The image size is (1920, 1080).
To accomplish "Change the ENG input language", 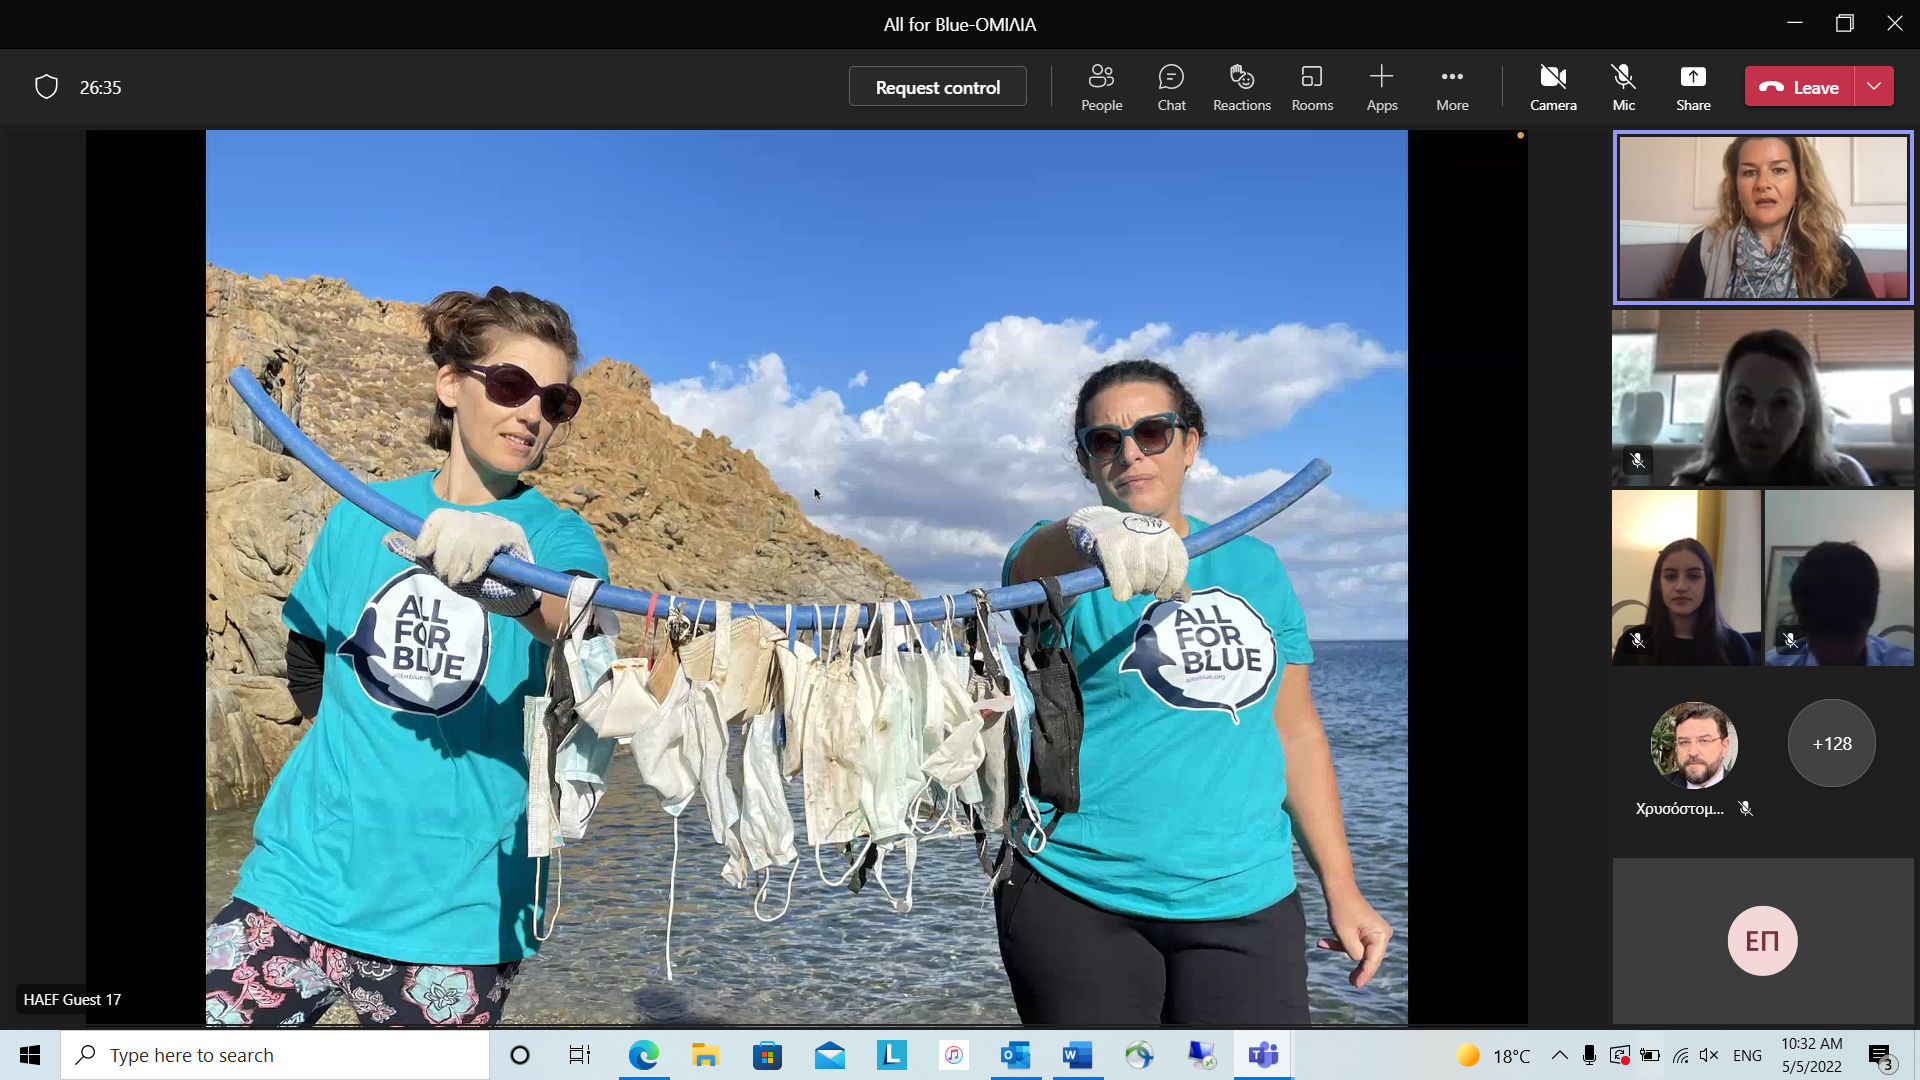I will [1747, 1055].
